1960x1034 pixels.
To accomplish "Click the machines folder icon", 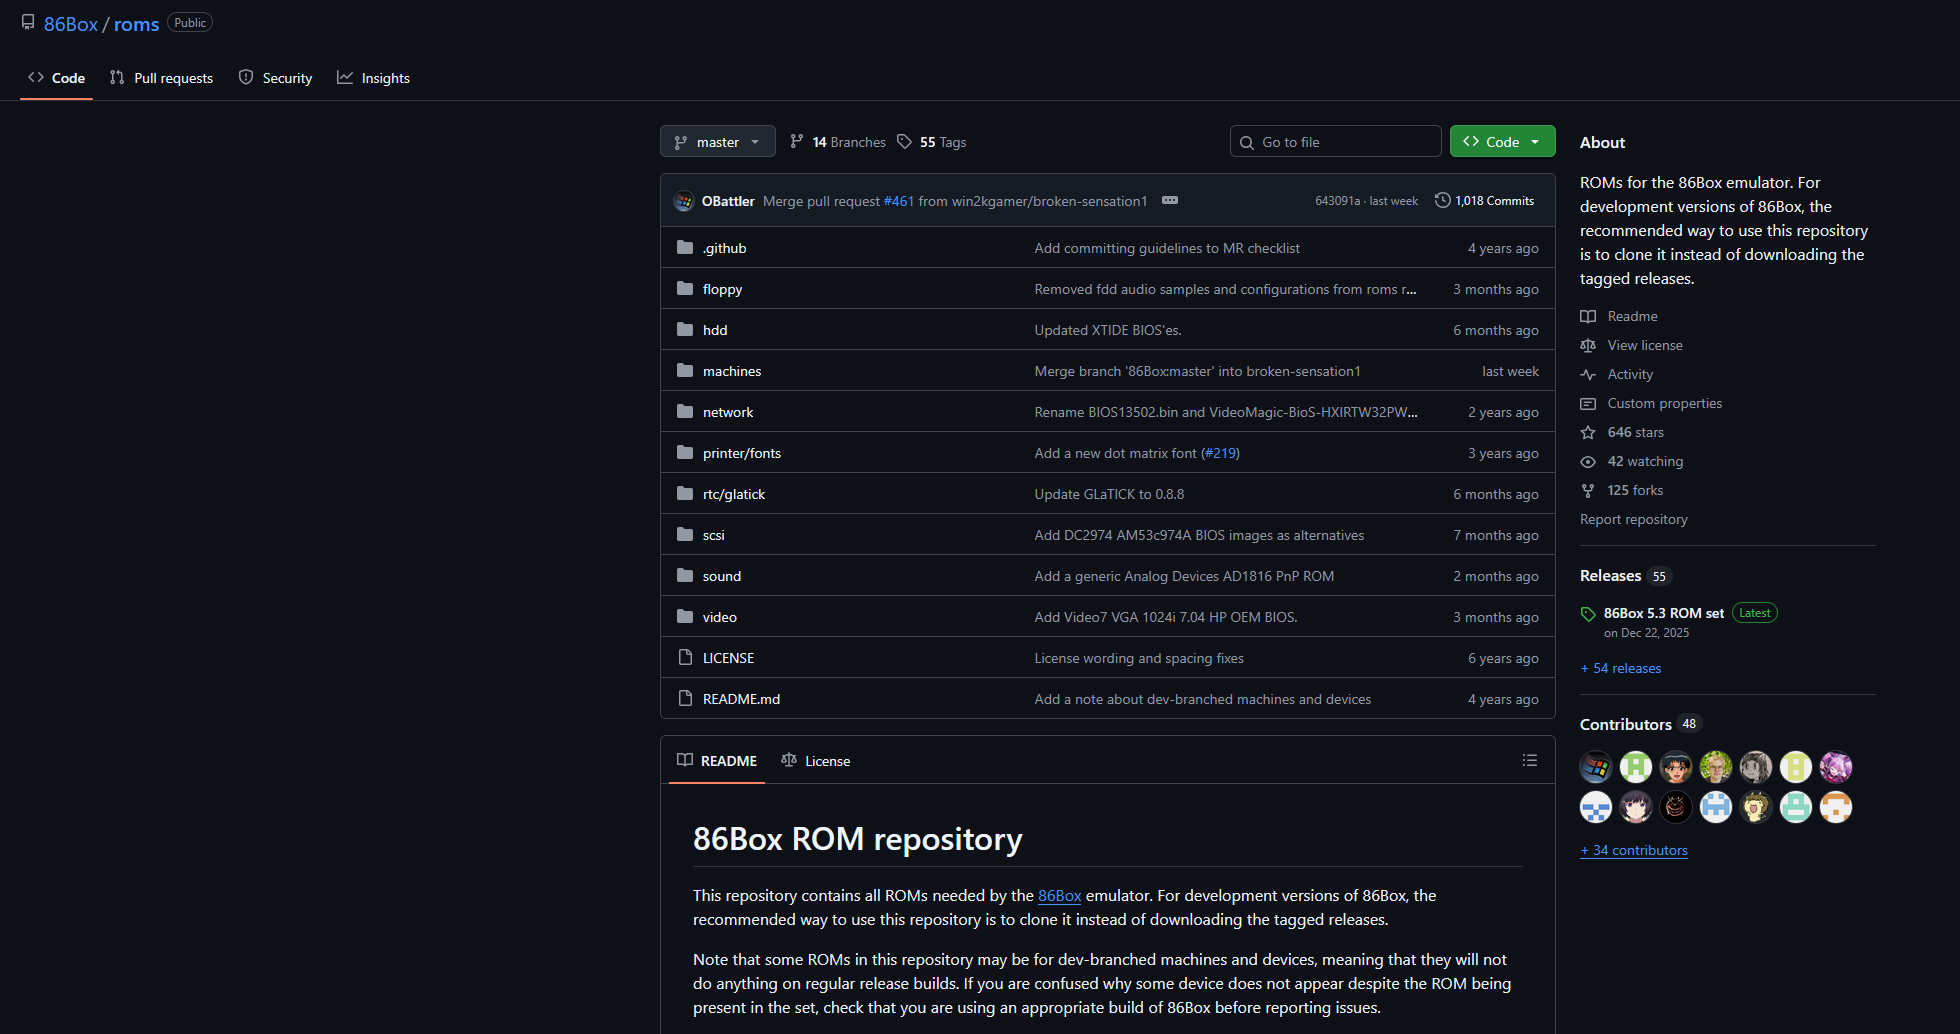I will (685, 371).
